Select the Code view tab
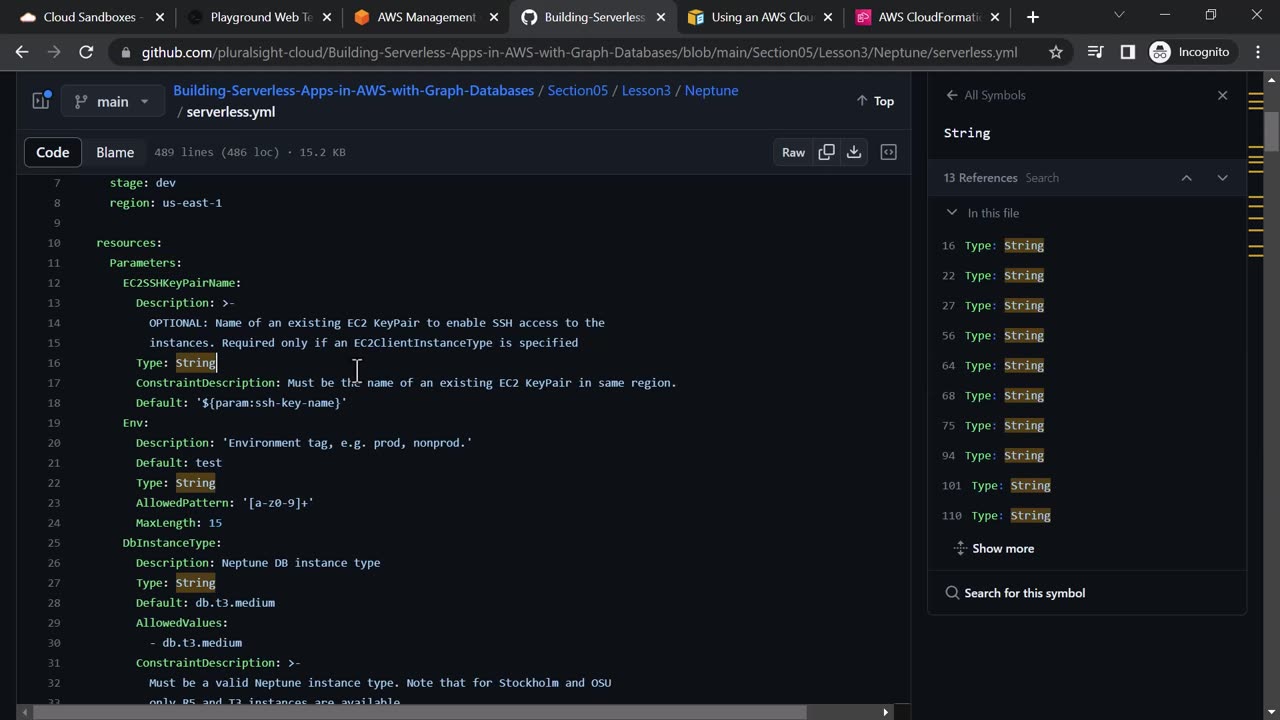The height and width of the screenshot is (720, 1280). point(53,152)
